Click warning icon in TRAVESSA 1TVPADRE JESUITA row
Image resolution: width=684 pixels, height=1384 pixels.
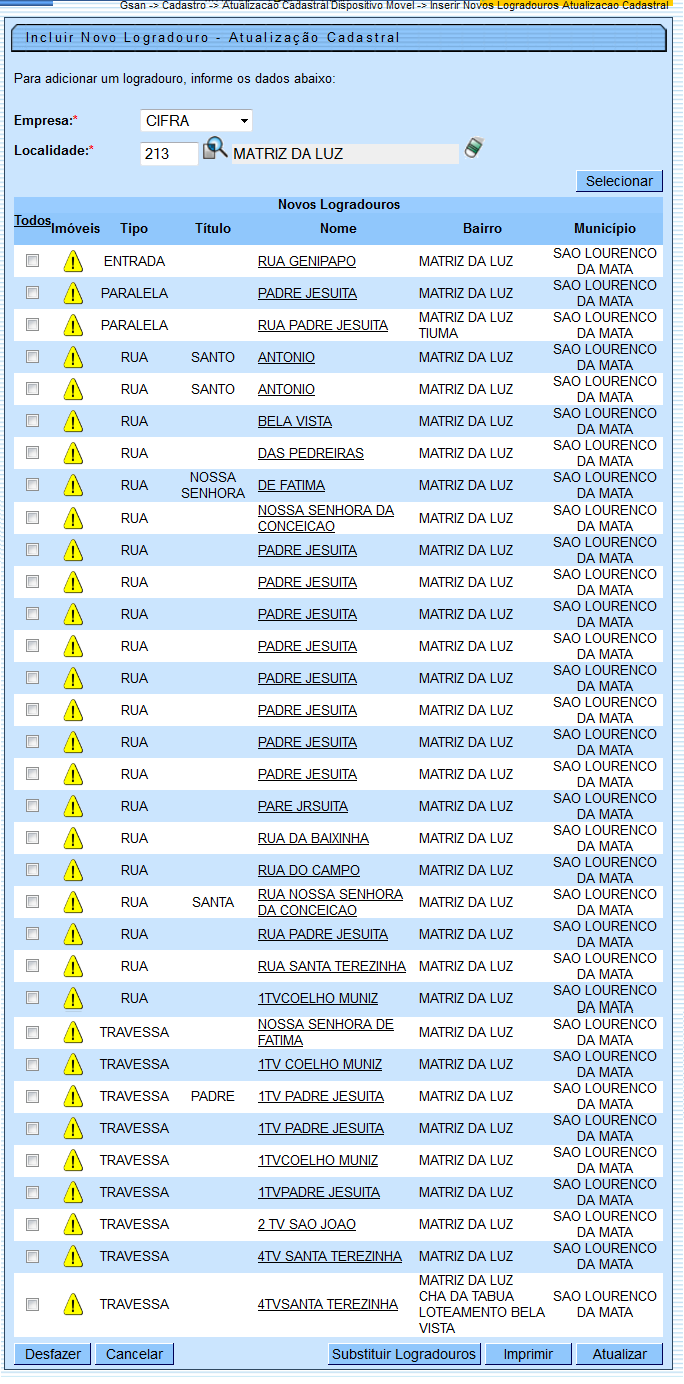(73, 1192)
